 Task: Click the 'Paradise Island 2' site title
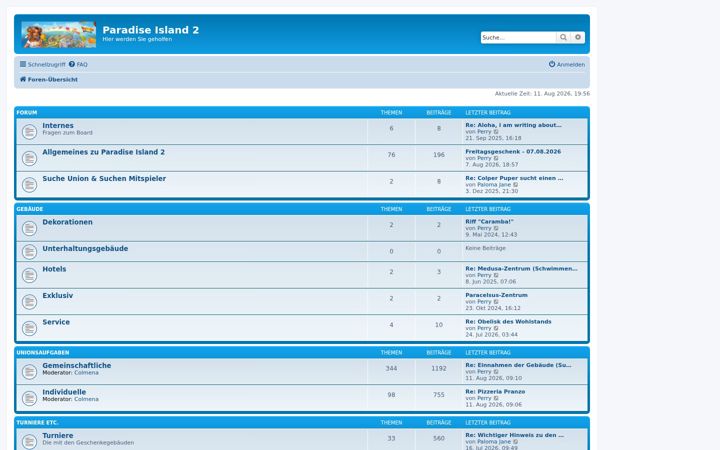(151, 30)
